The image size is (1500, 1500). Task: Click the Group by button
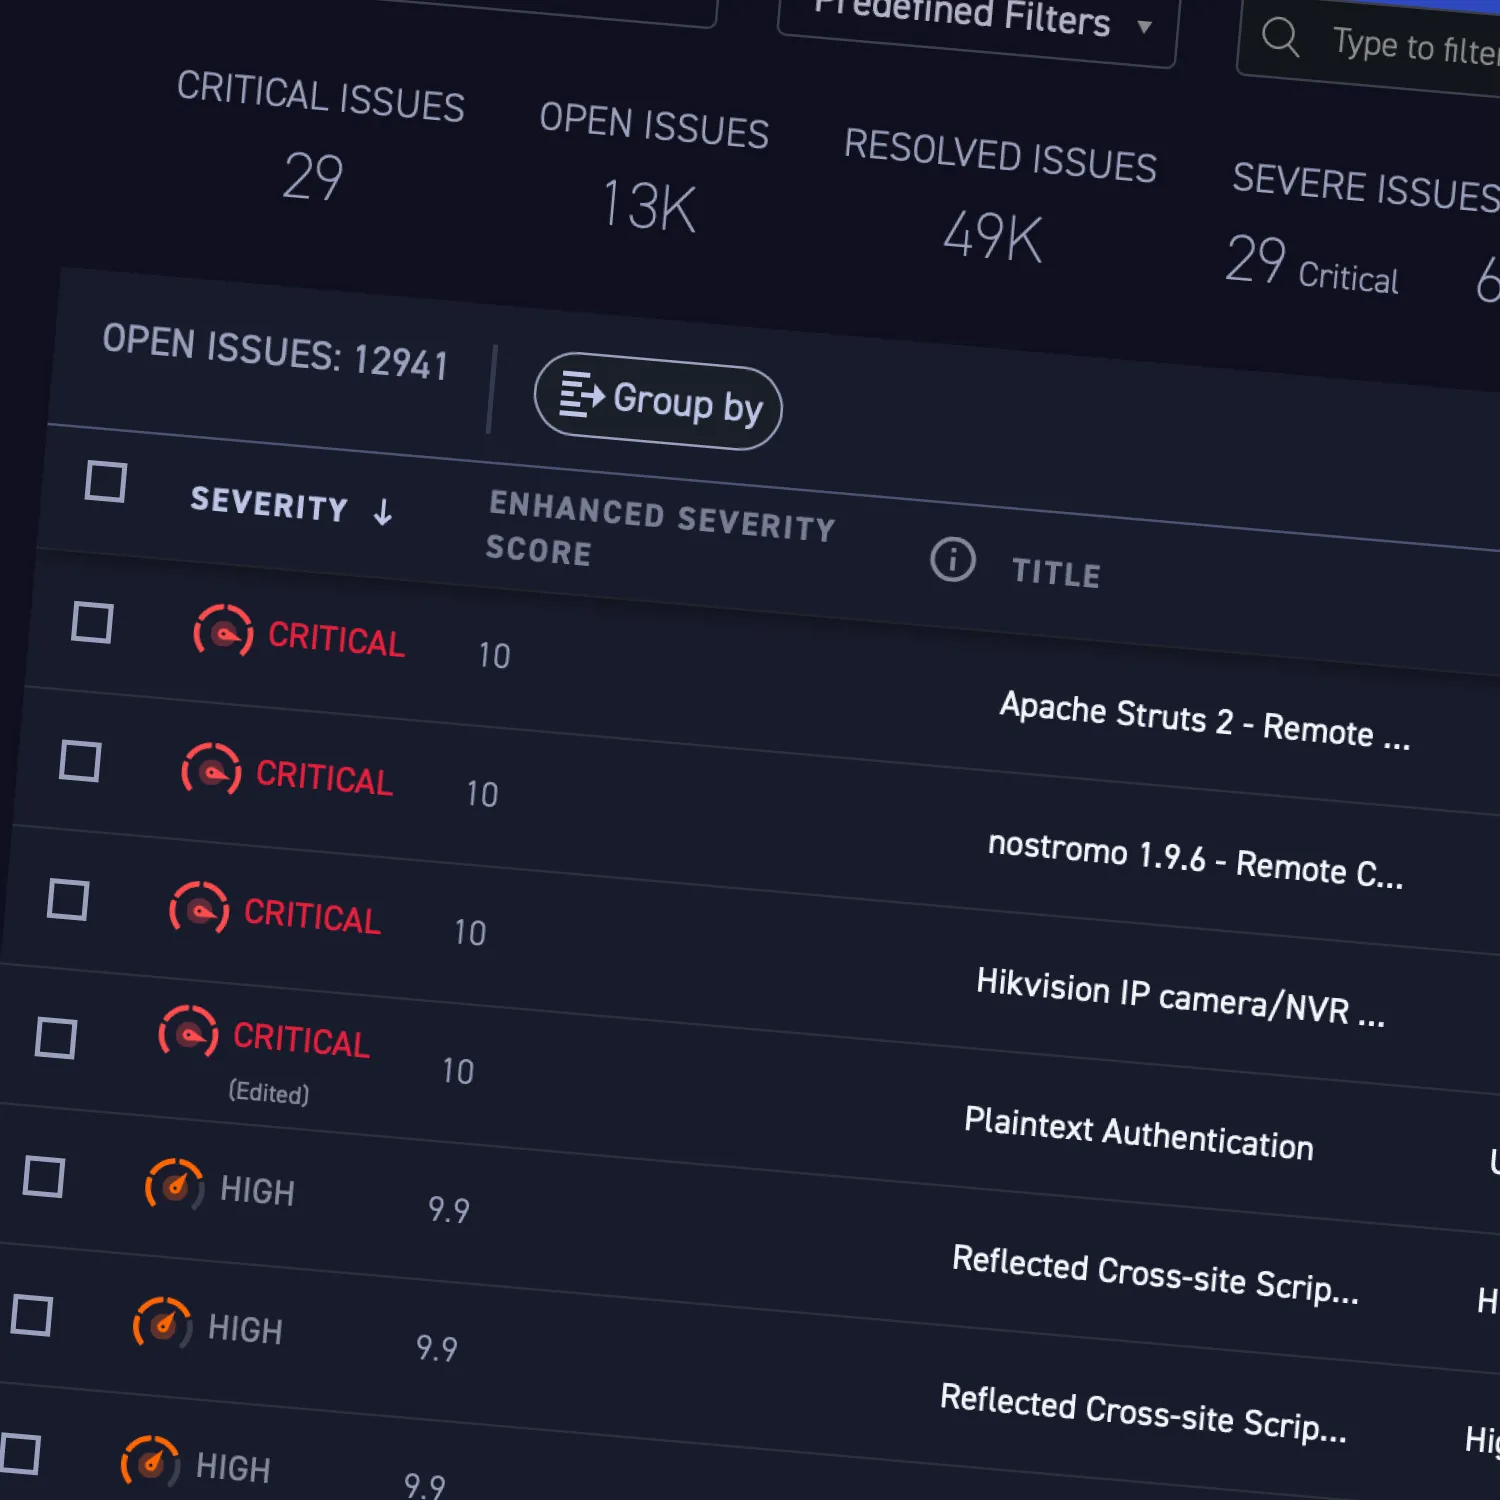658,401
